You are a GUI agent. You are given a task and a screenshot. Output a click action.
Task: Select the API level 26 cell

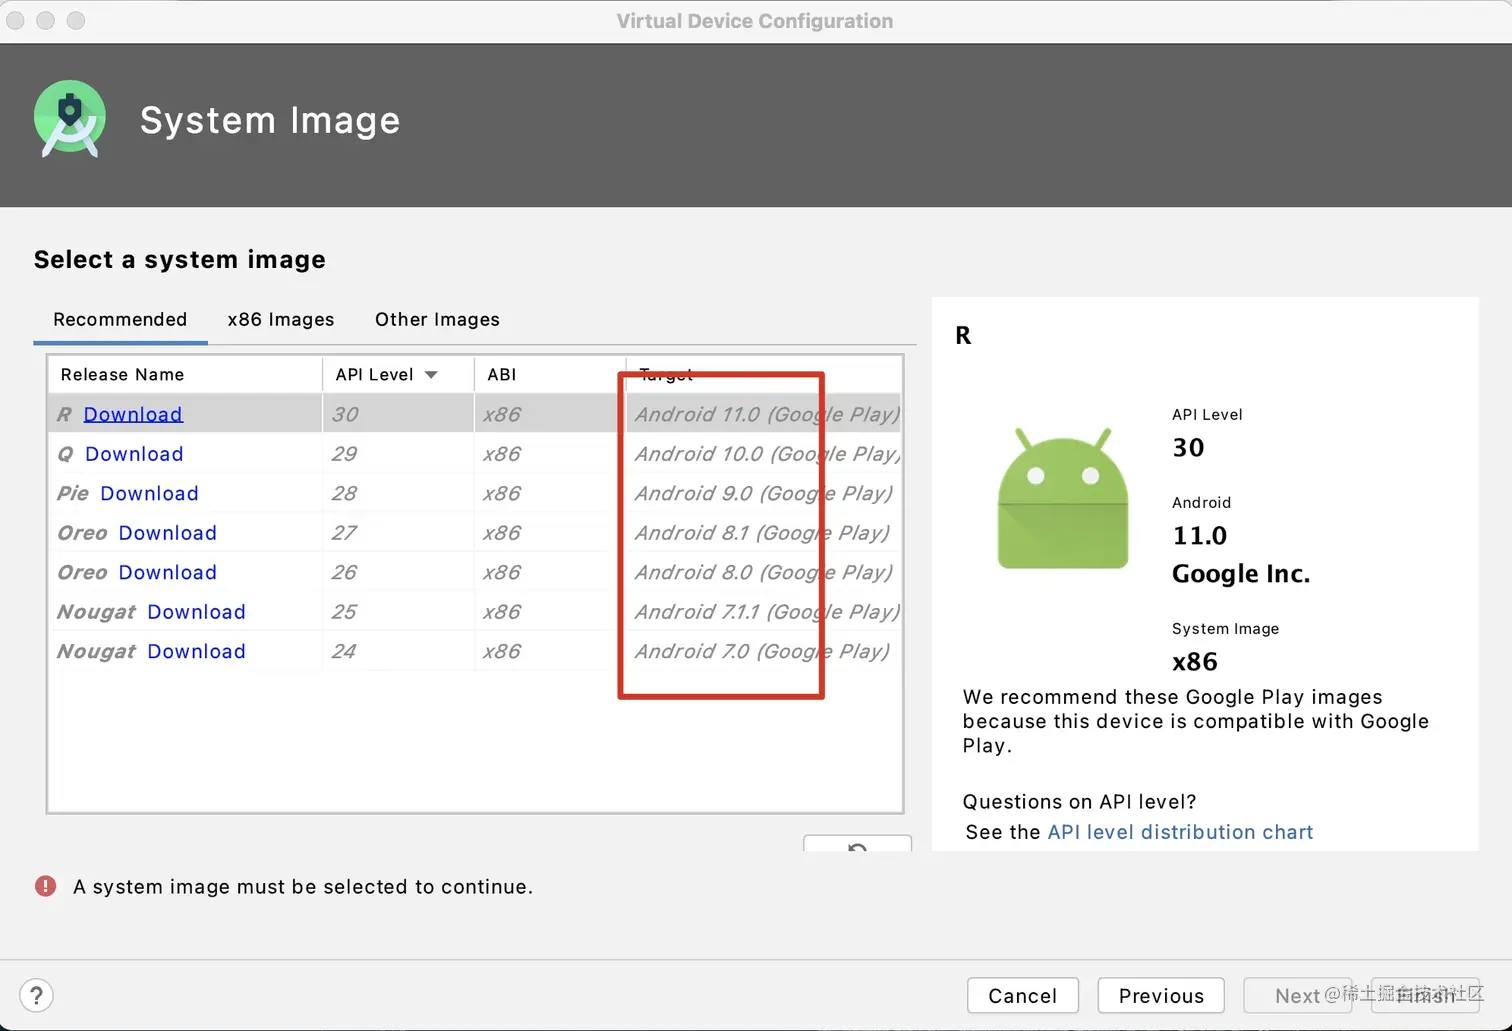(x=398, y=572)
